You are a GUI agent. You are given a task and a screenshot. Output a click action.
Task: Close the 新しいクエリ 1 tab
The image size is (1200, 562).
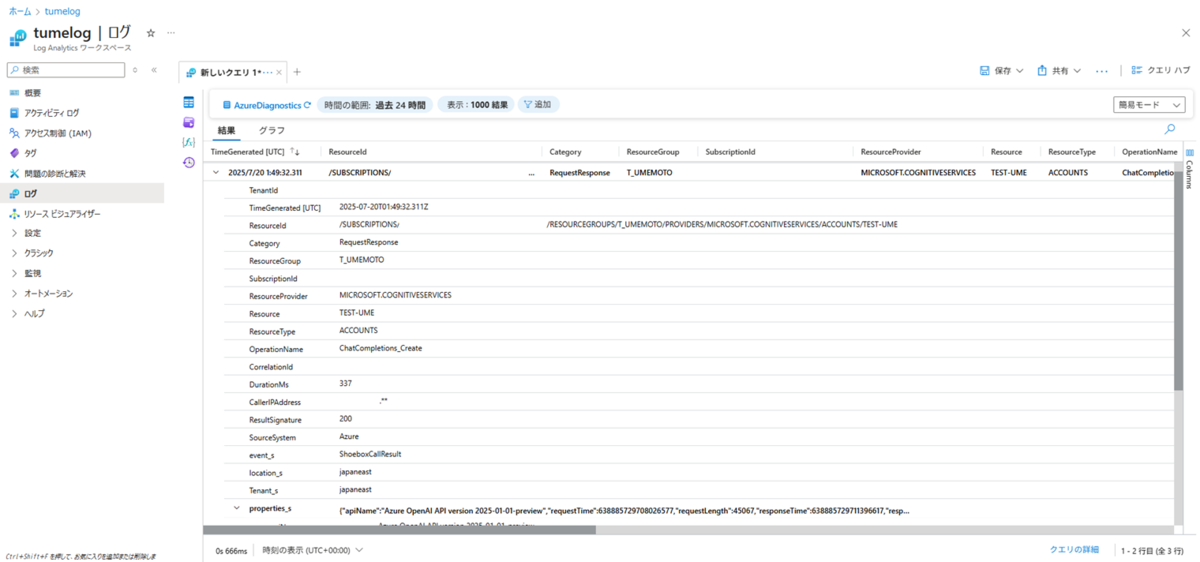pyautogui.click(x=279, y=72)
